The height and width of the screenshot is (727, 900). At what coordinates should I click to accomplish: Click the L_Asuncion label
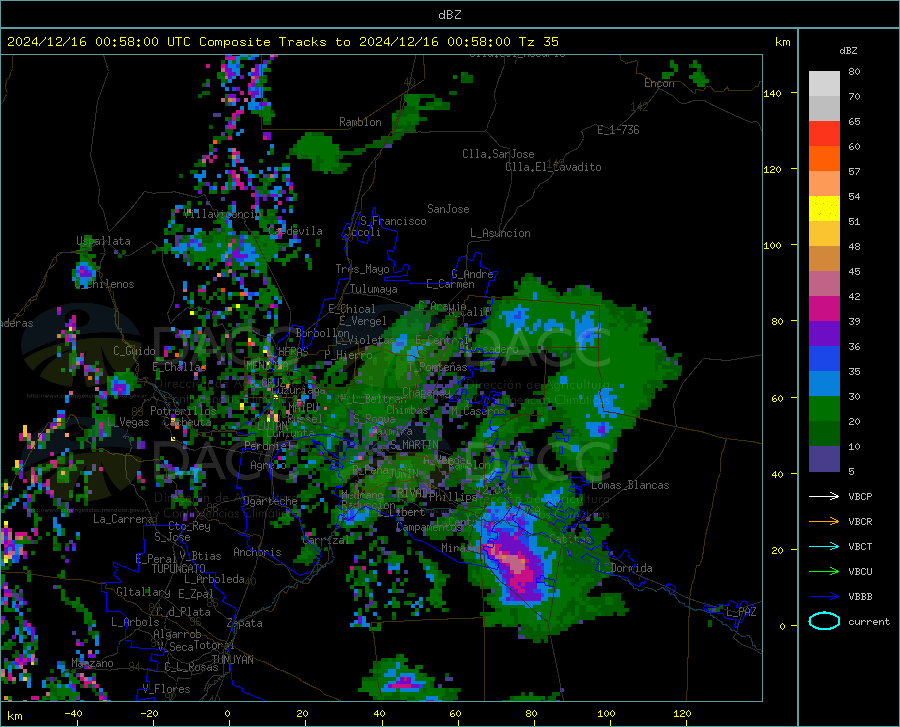pyautogui.click(x=500, y=233)
